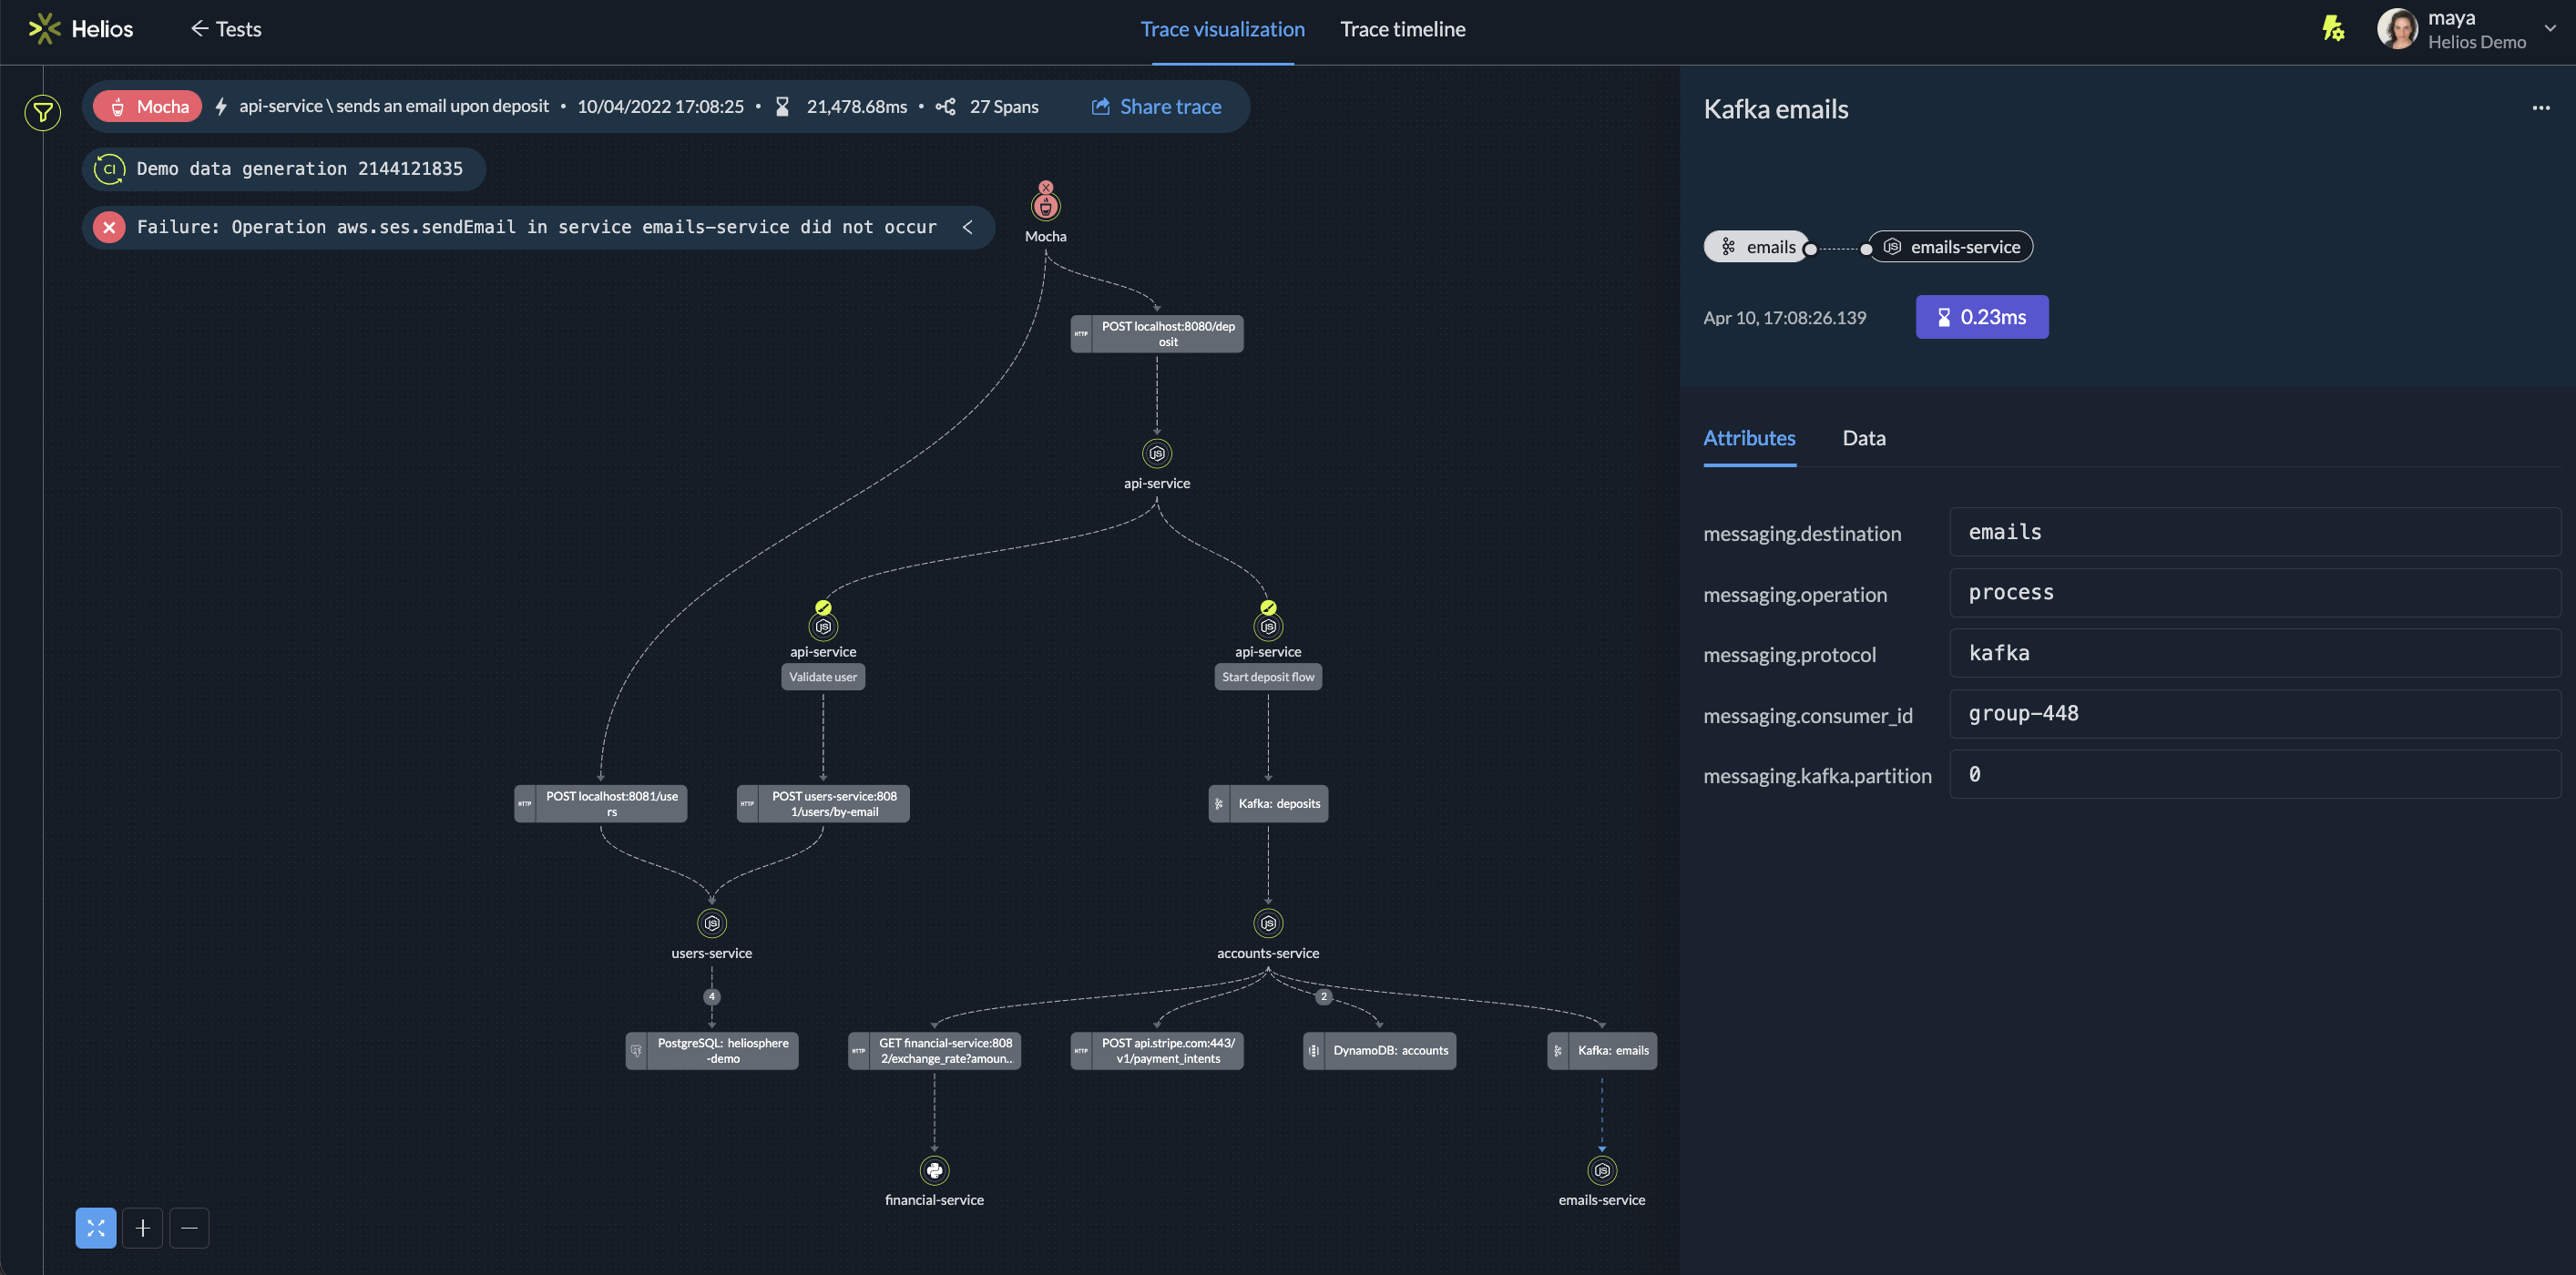
Task: Zoom in with the plus button
Action: (142, 1227)
